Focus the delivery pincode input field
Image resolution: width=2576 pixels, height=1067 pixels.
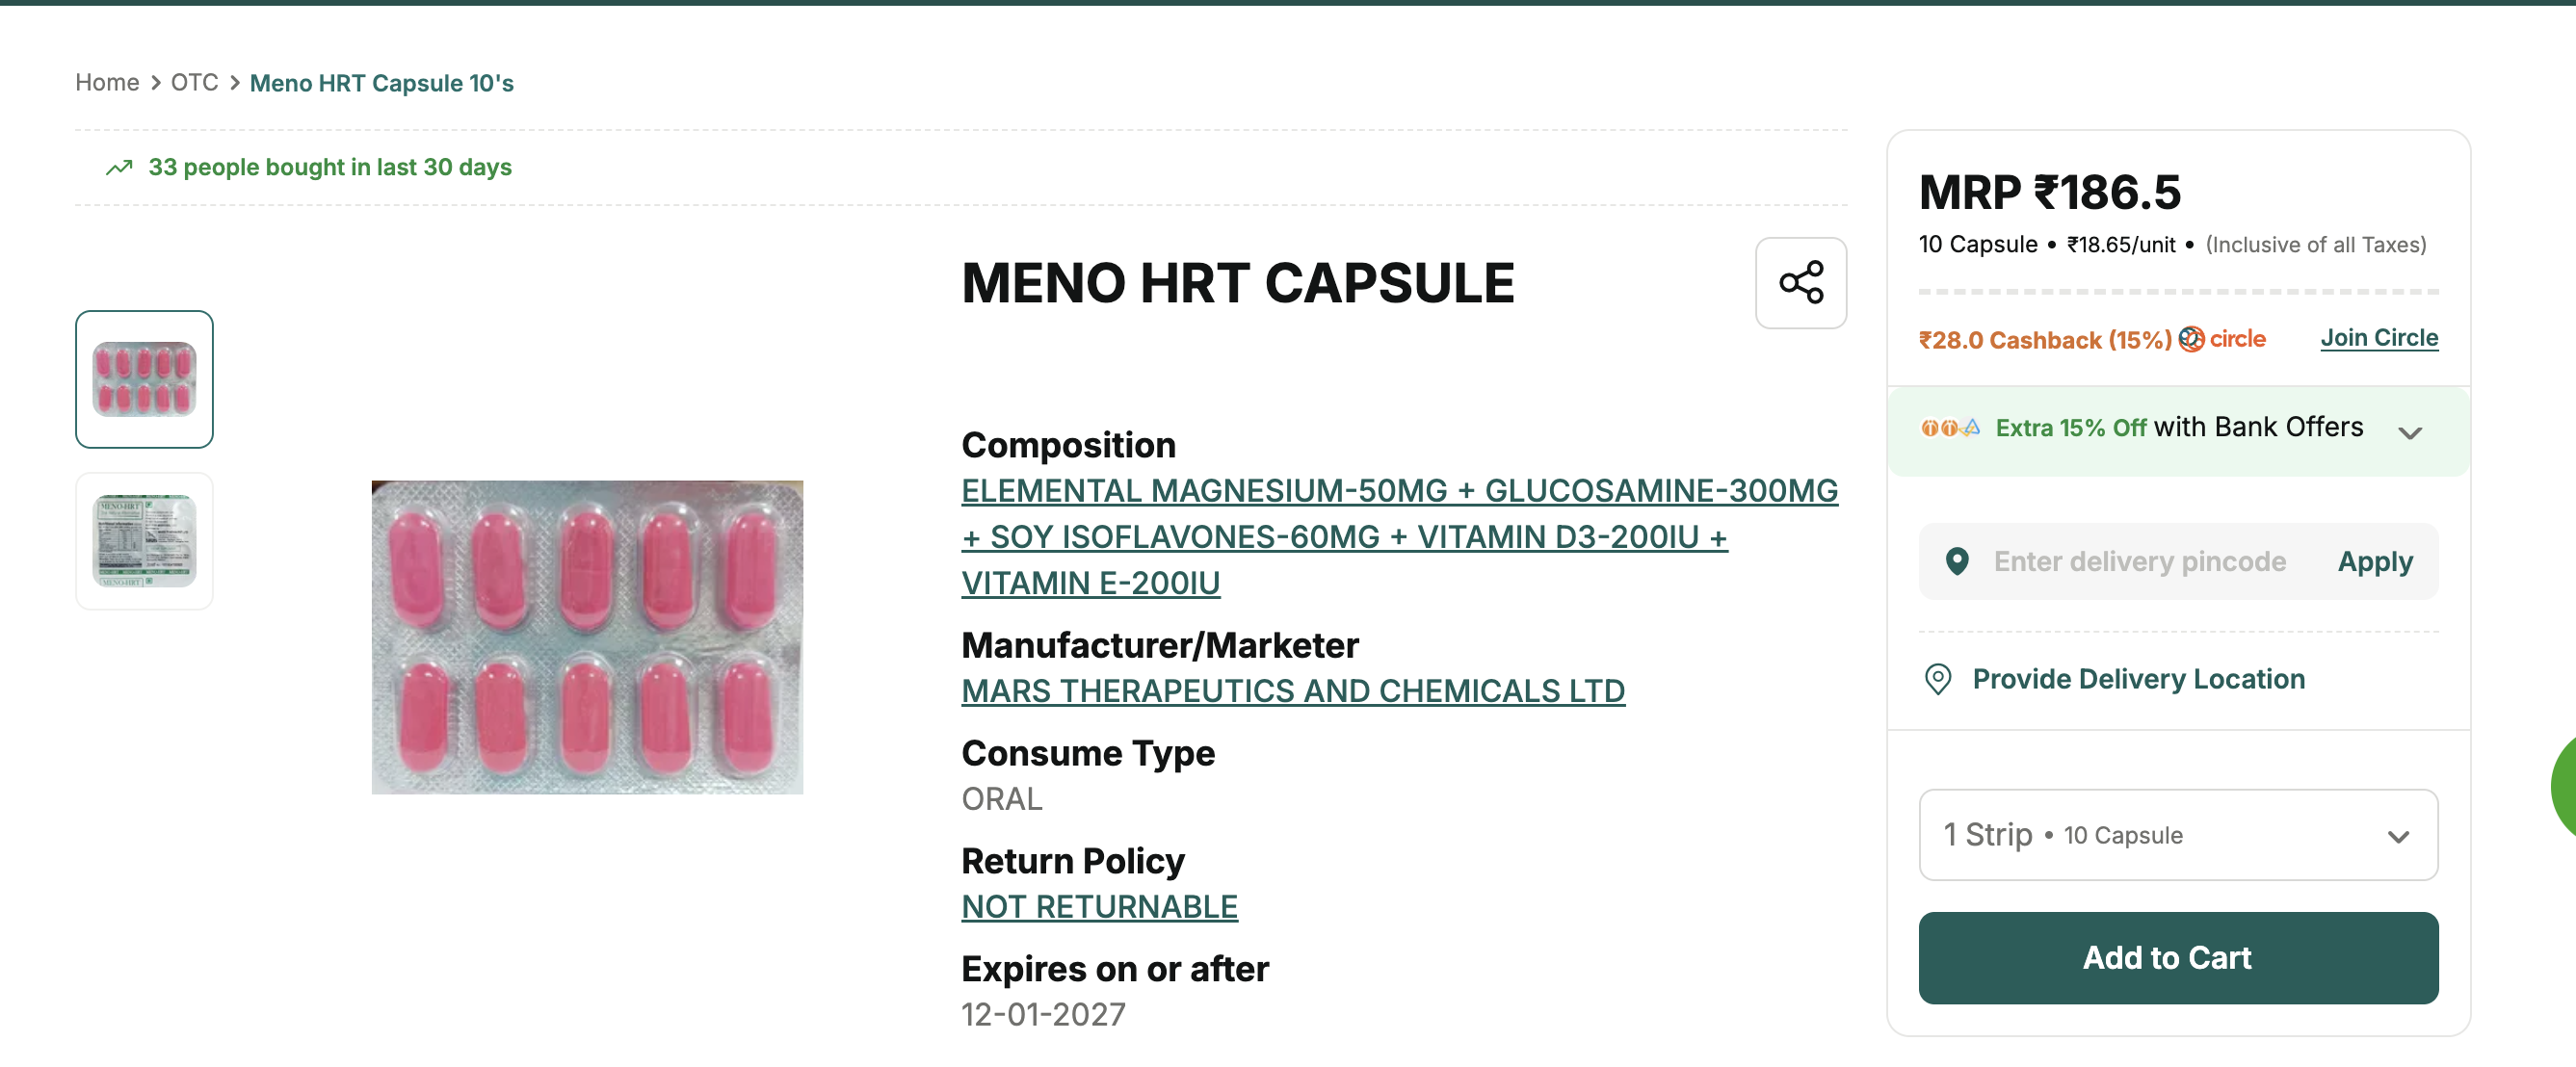click(x=2139, y=562)
